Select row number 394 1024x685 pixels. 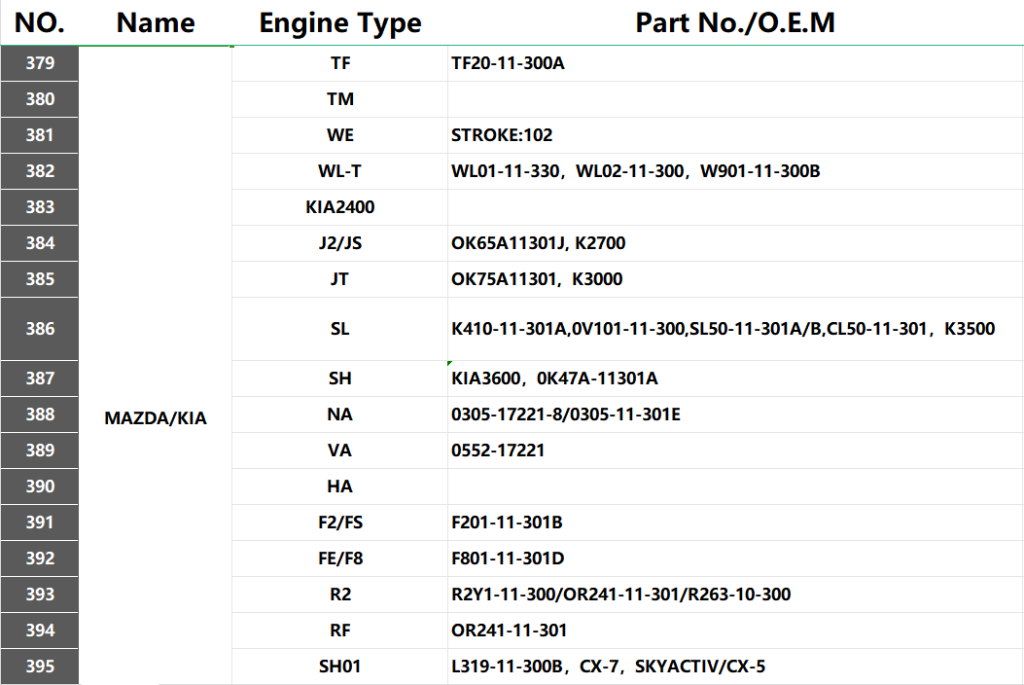39,629
